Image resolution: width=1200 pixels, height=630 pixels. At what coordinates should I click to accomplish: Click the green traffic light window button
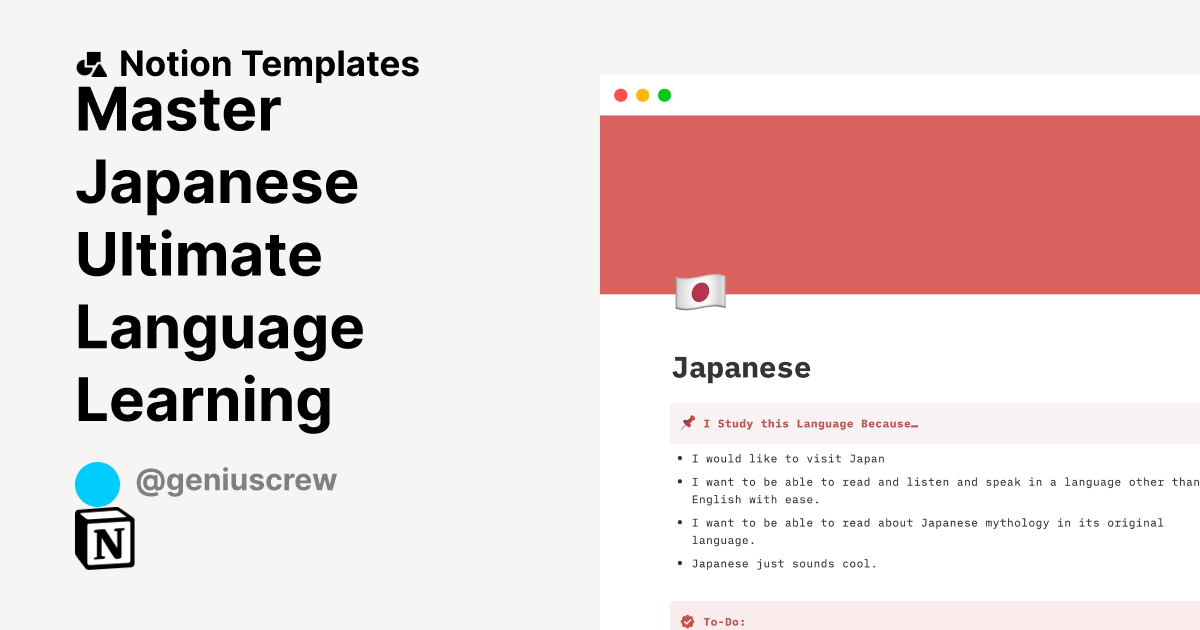point(664,95)
